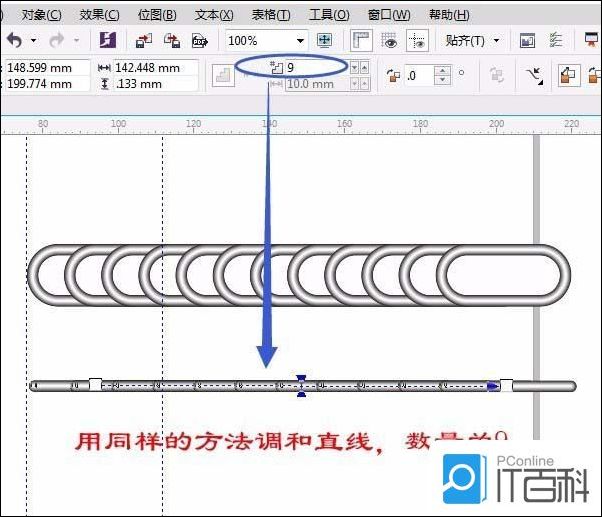Screen dimensions: 602x517
Task: Click the blend spacing field 10.0 mm
Action: tap(317, 84)
